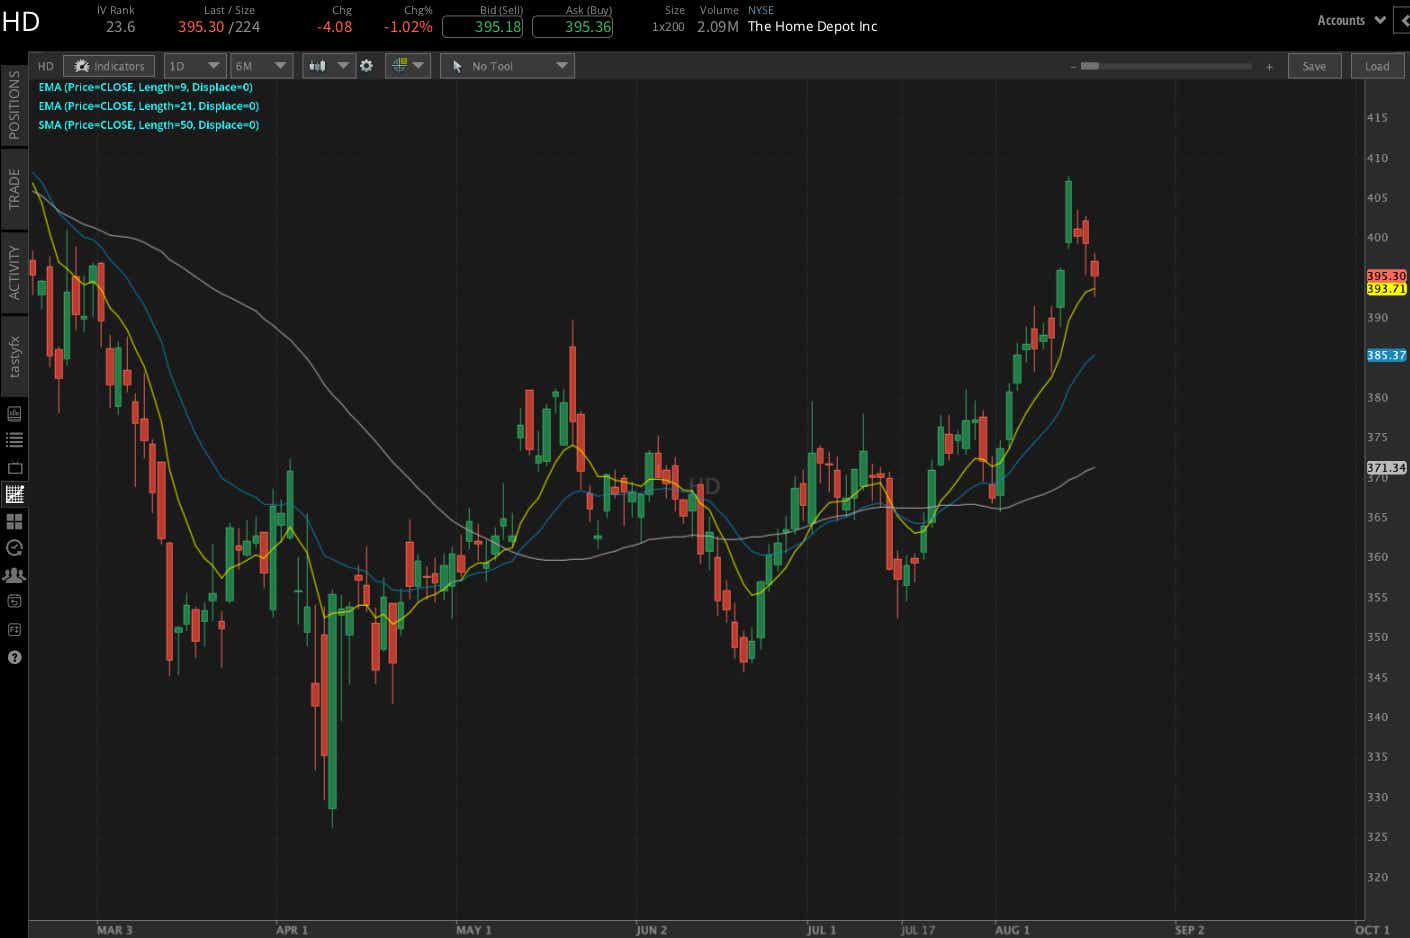1410x938 pixels.
Task: Expand the 6M chart range dropdown
Action: [261, 65]
